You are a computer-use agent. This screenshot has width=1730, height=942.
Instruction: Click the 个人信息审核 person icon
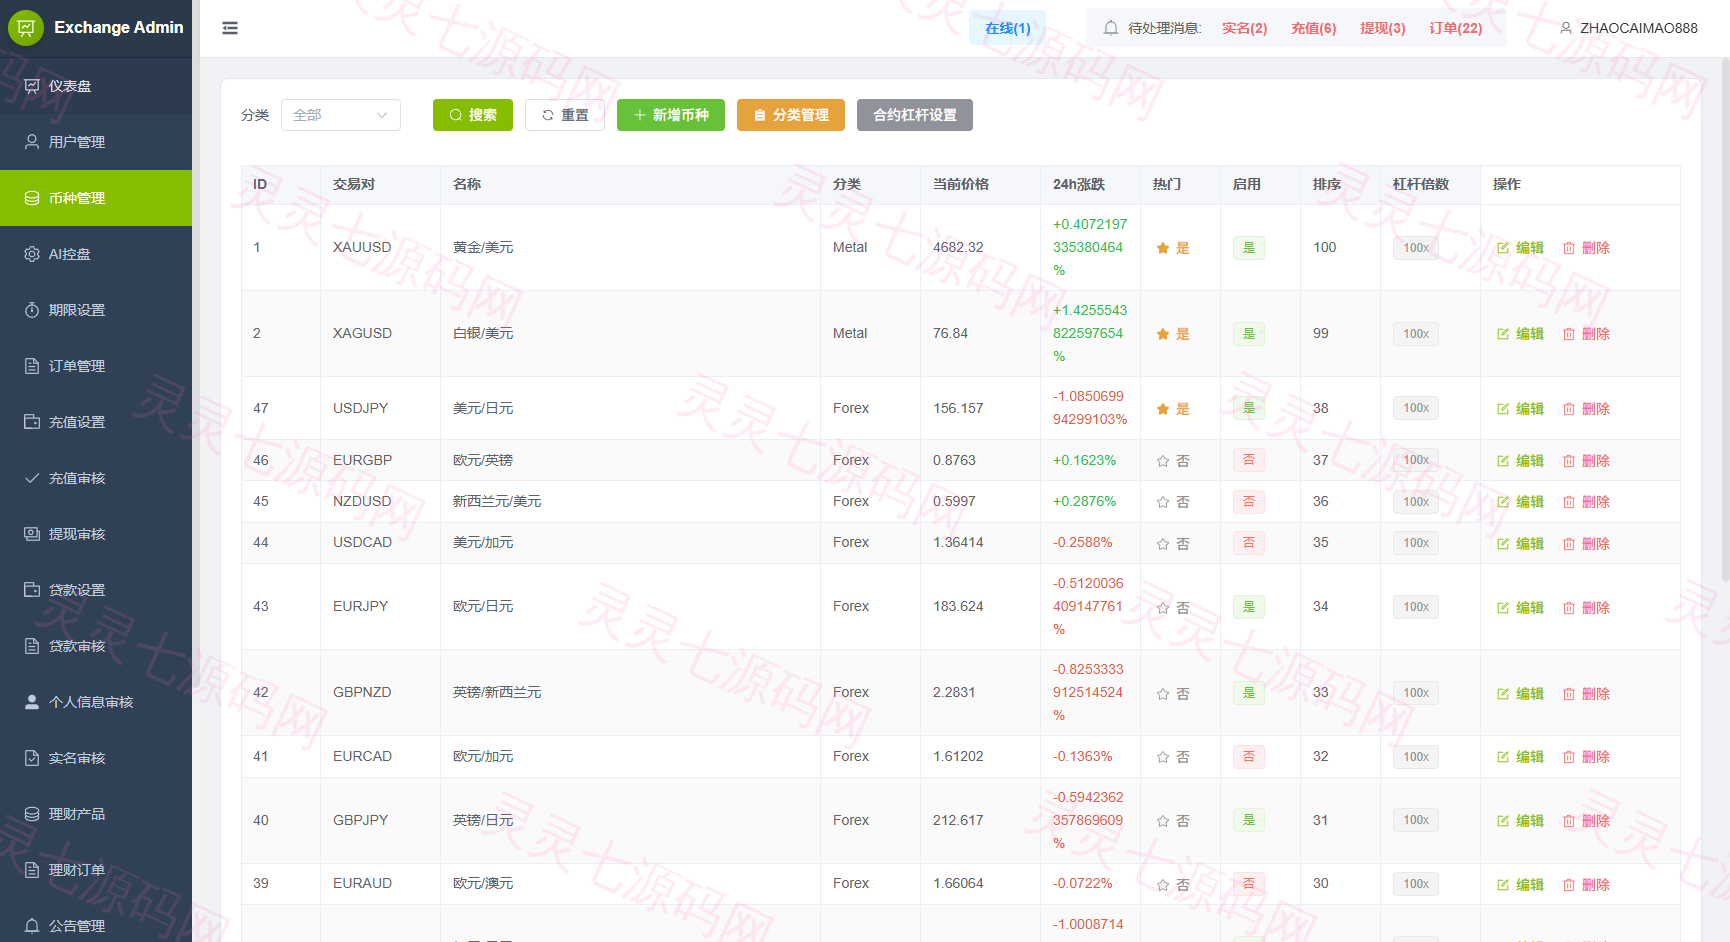click(32, 702)
